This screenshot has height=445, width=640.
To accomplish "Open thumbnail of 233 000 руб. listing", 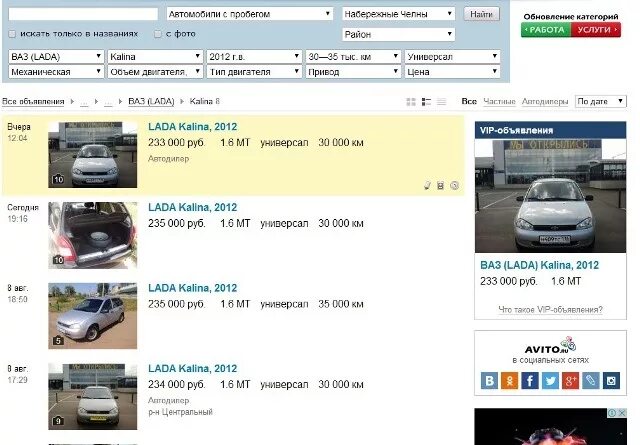I will pyautogui.click(x=93, y=155).
